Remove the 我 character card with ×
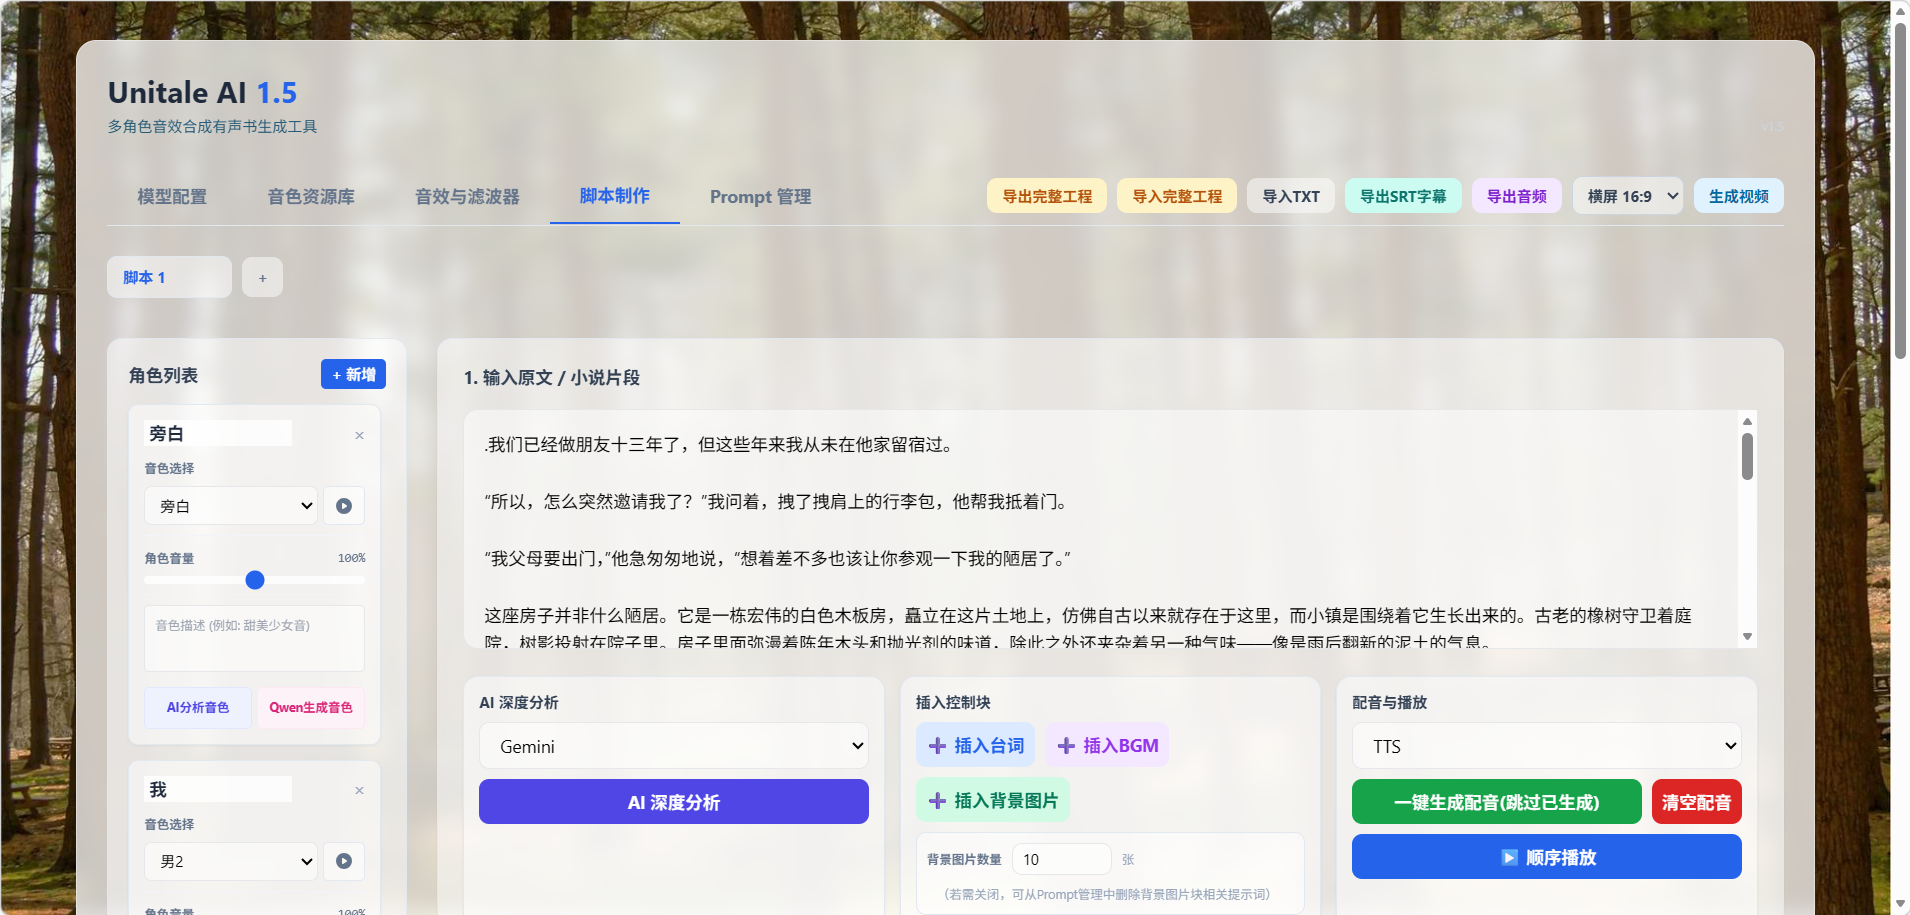Image resolution: width=1910 pixels, height=915 pixels. click(359, 791)
